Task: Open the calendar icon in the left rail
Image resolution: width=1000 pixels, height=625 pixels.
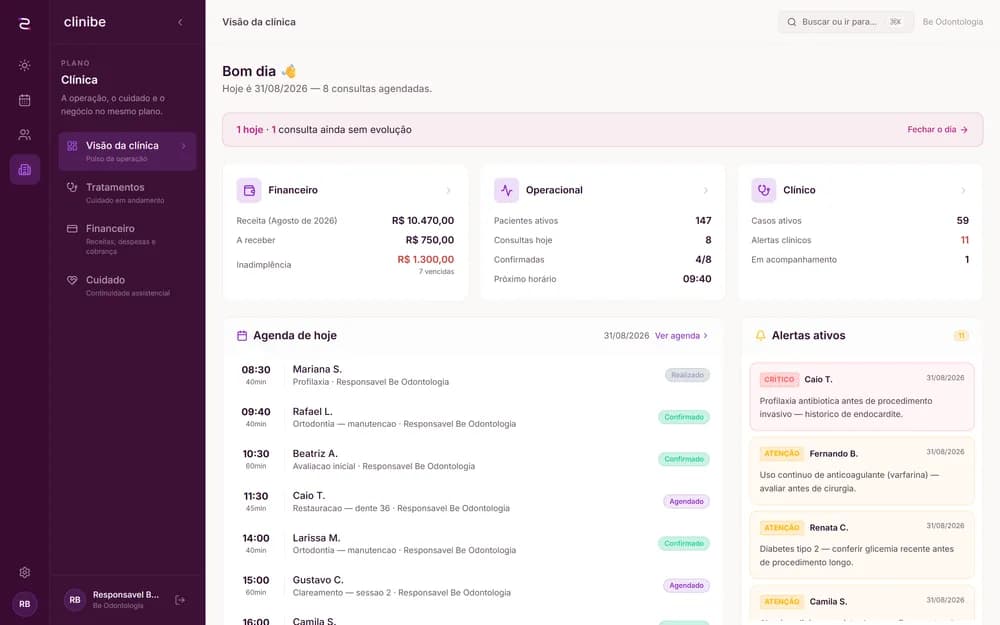Action: (x=24, y=100)
